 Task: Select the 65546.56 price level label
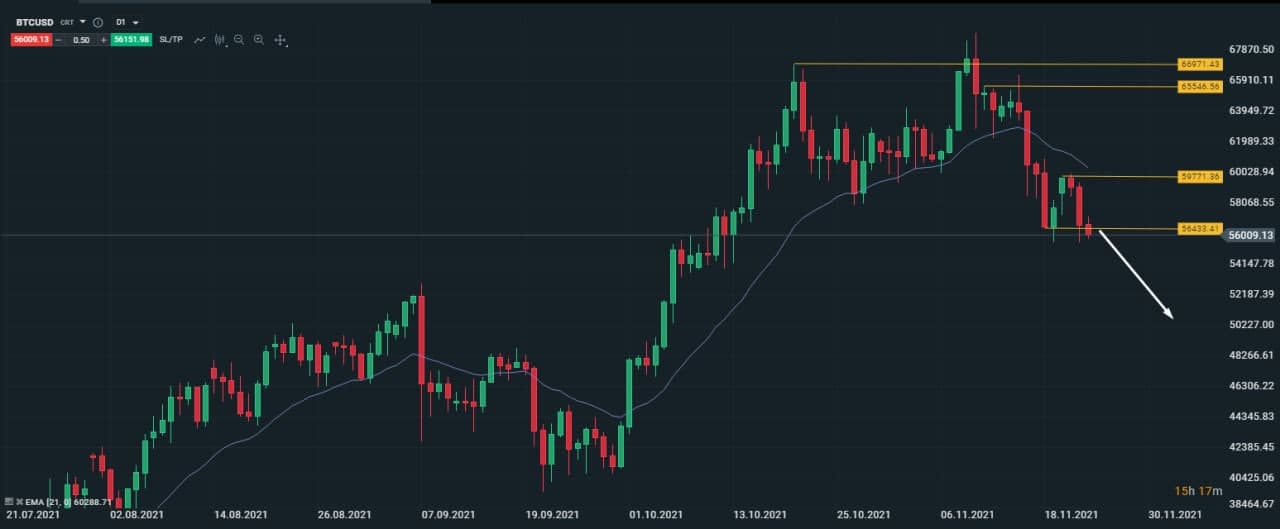coord(1200,87)
